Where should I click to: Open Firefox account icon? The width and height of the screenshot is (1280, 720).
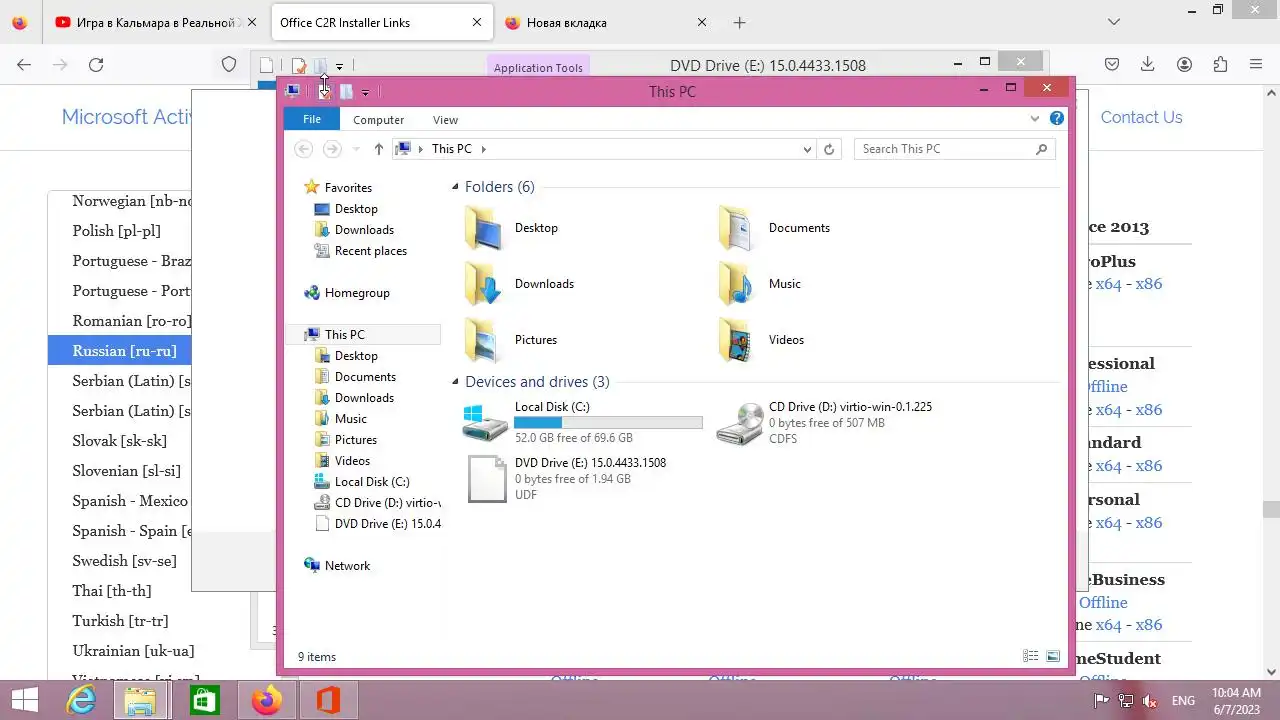pyautogui.click(x=1184, y=65)
